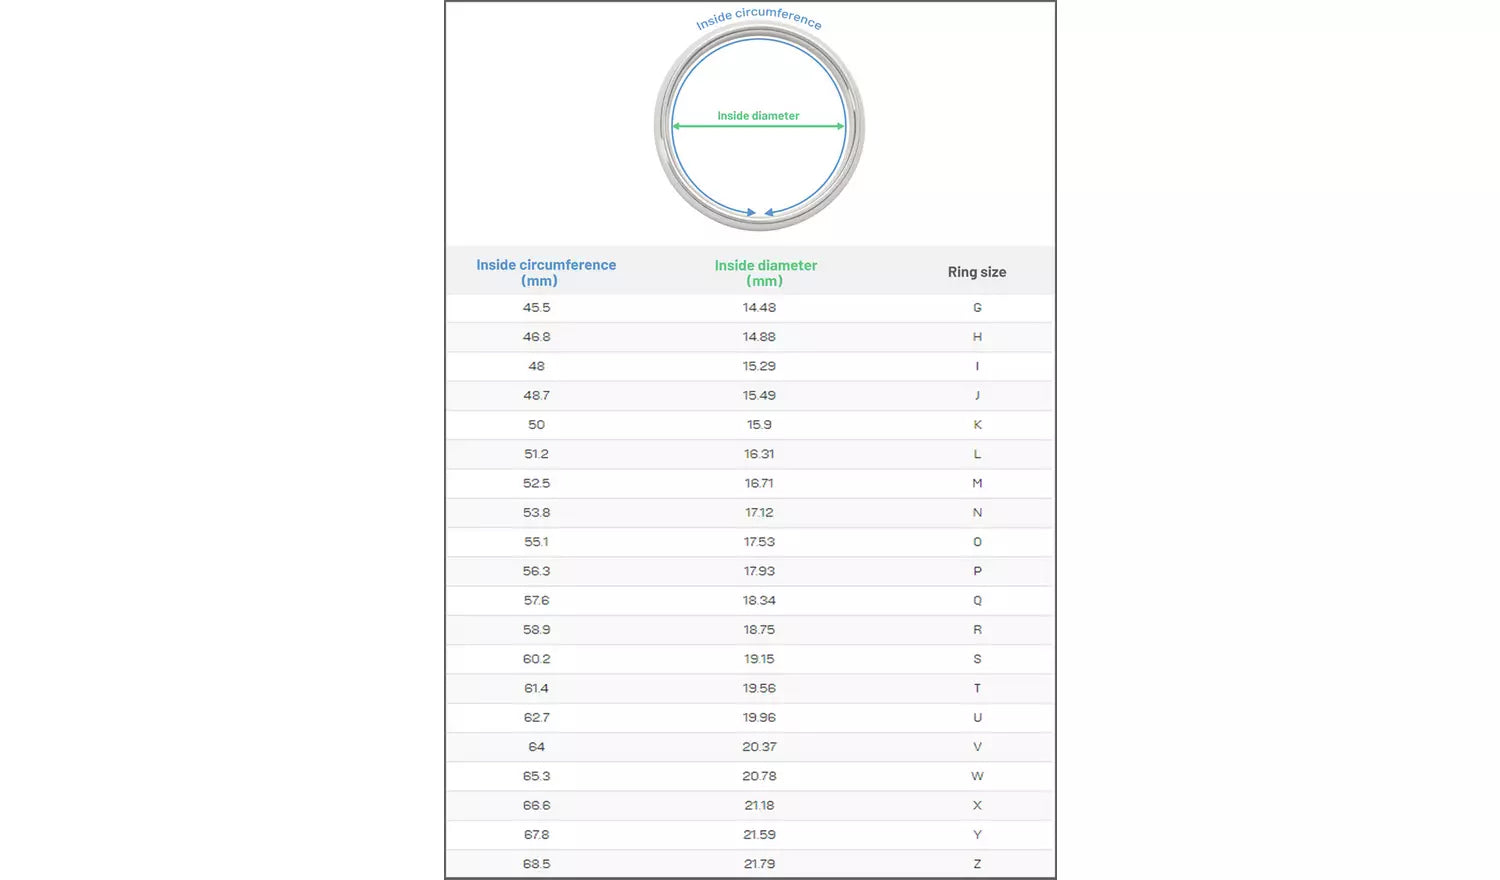Select circumference value 65.3
This screenshot has height=880, width=1500.
[x=536, y=776]
